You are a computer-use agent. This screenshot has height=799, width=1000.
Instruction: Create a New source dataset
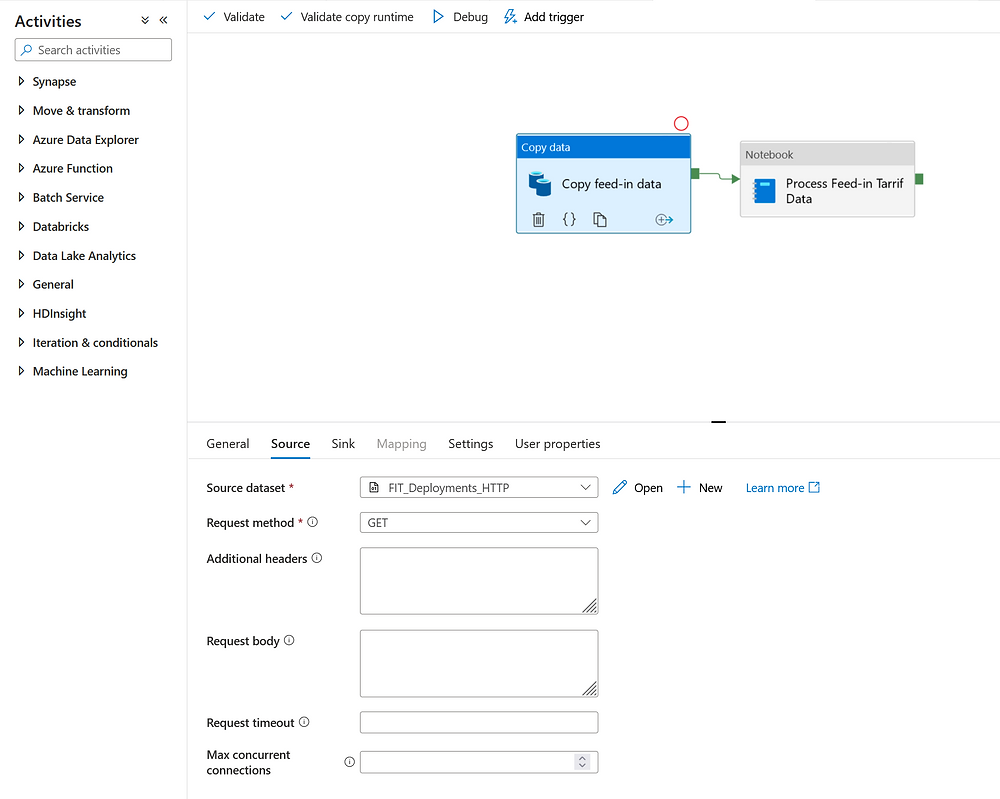[700, 487]
